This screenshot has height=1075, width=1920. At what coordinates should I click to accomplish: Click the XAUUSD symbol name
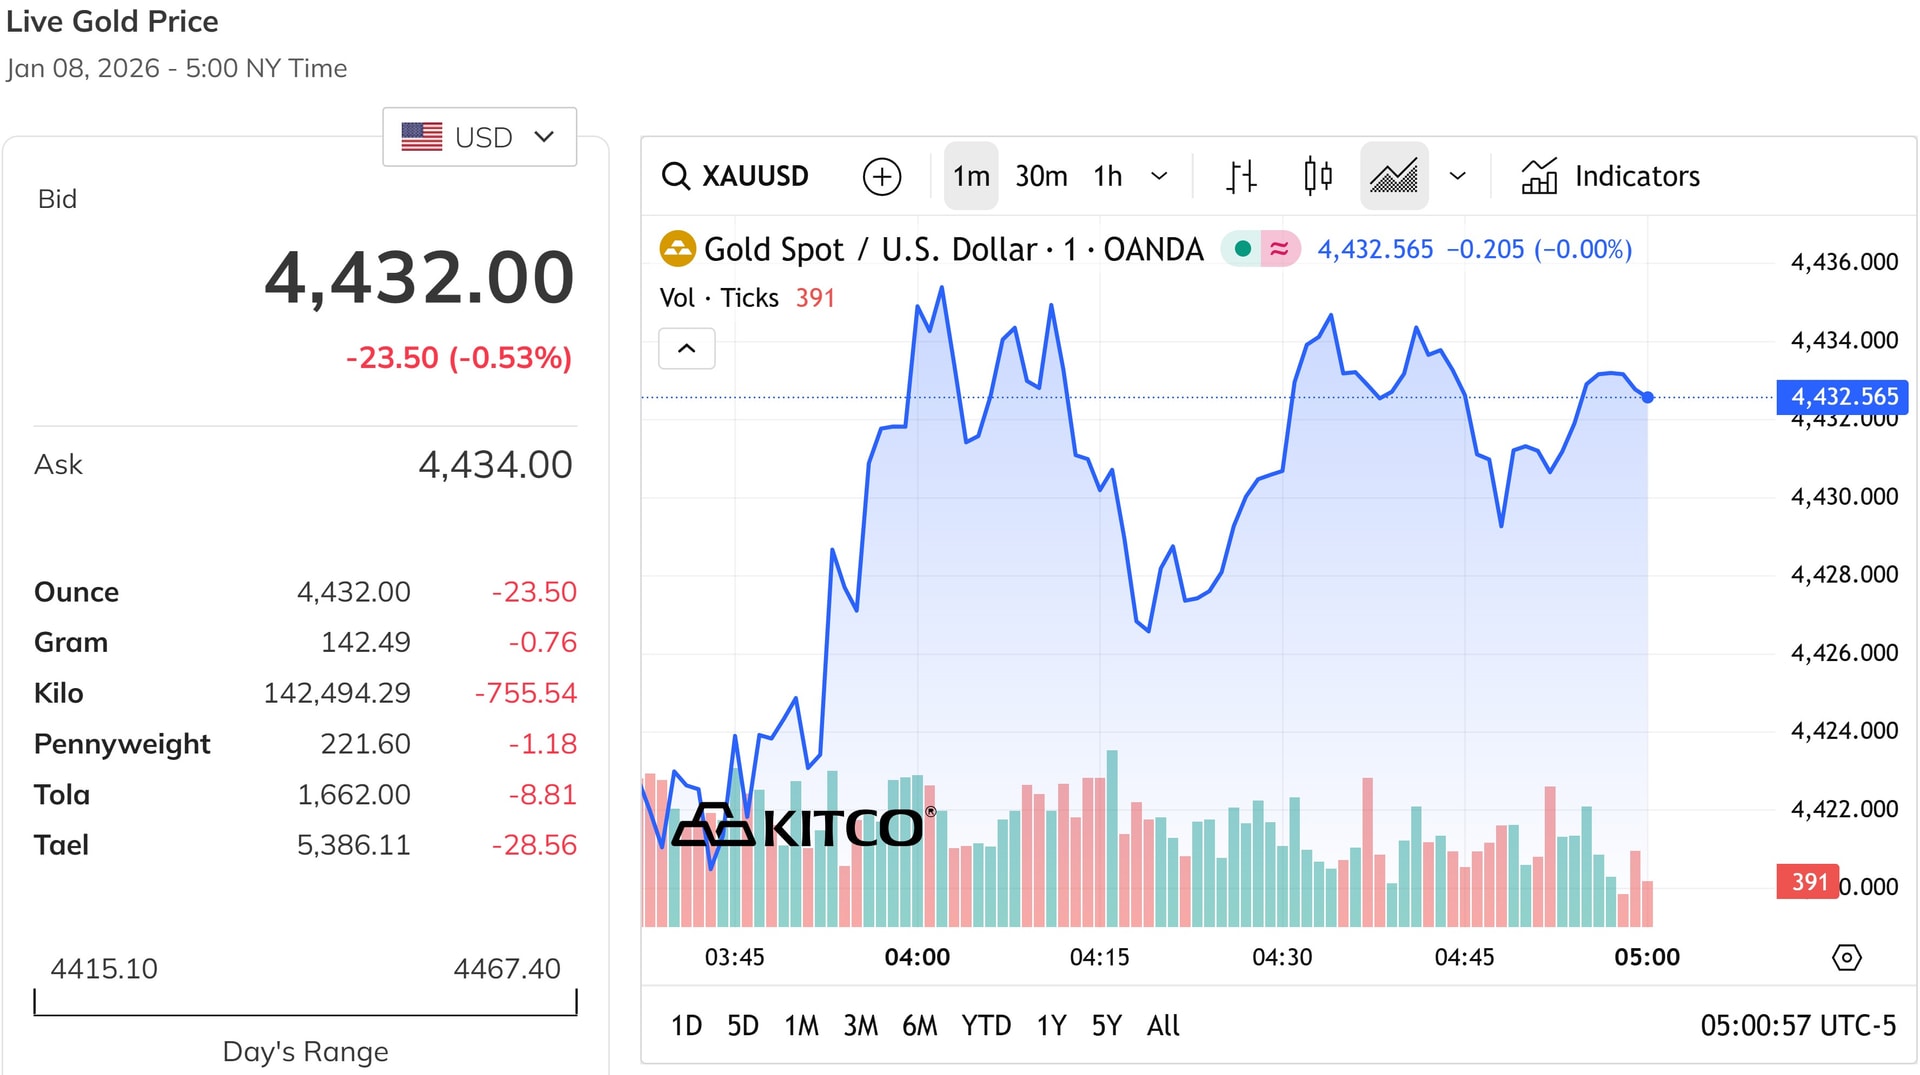755,176
